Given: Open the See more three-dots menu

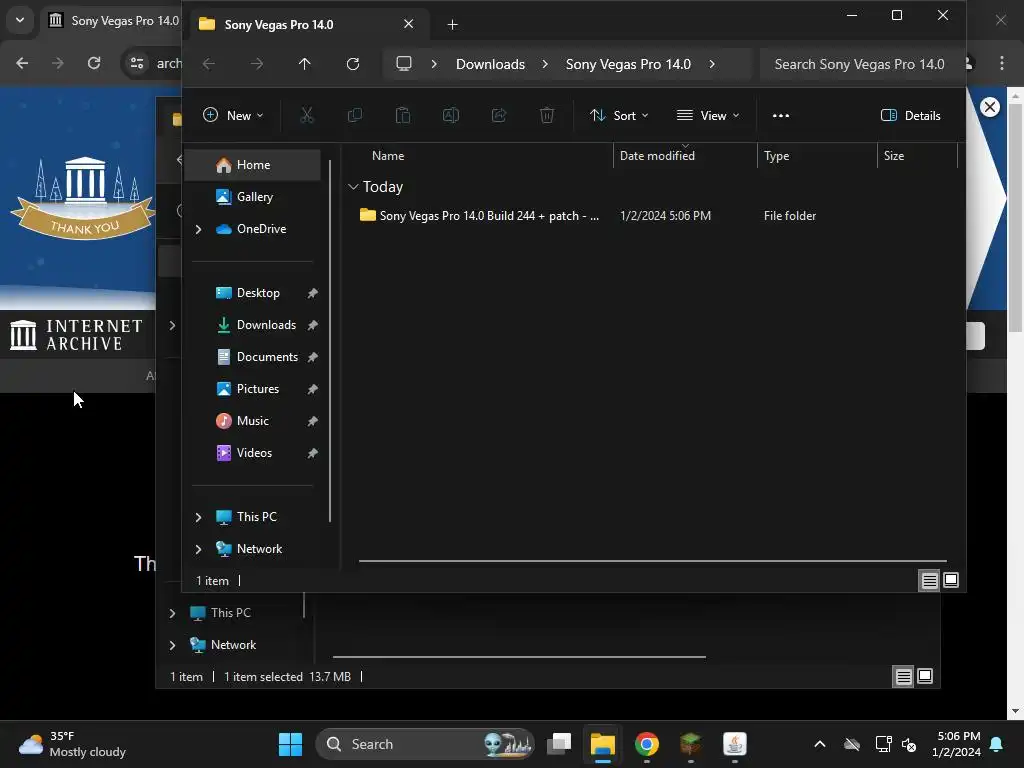Looking at the screenshot, I should click(x=780, y=116).
